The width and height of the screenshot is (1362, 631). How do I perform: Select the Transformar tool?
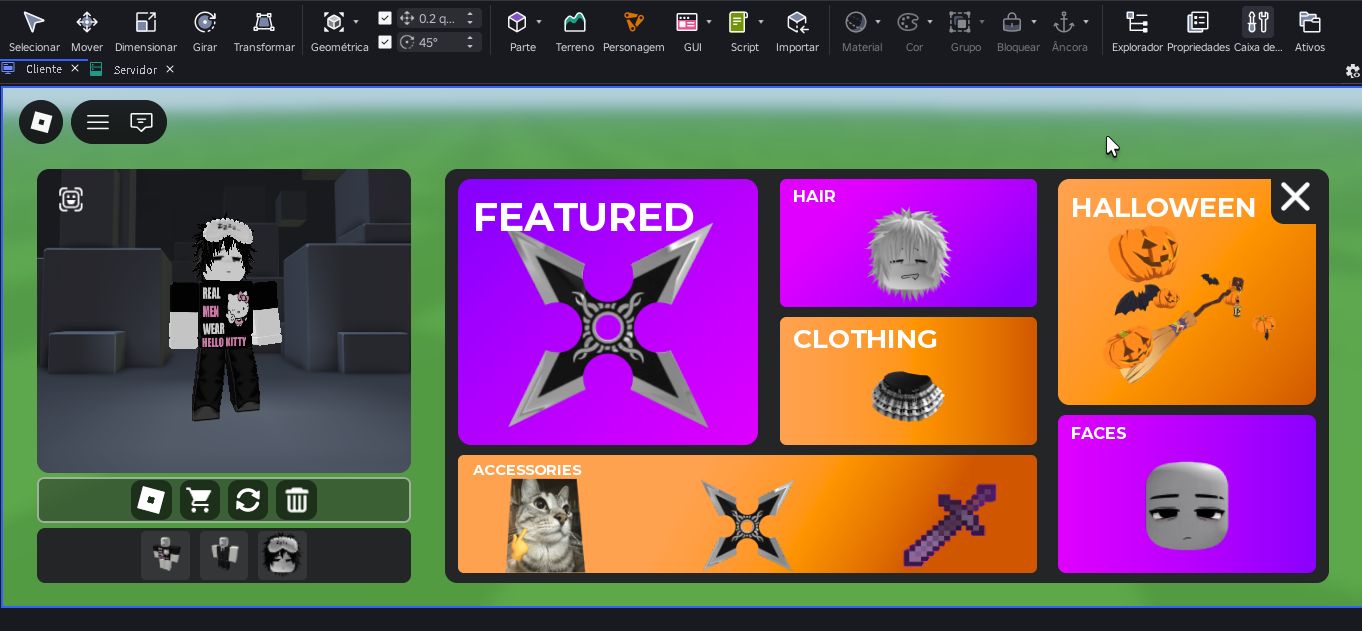264,31
